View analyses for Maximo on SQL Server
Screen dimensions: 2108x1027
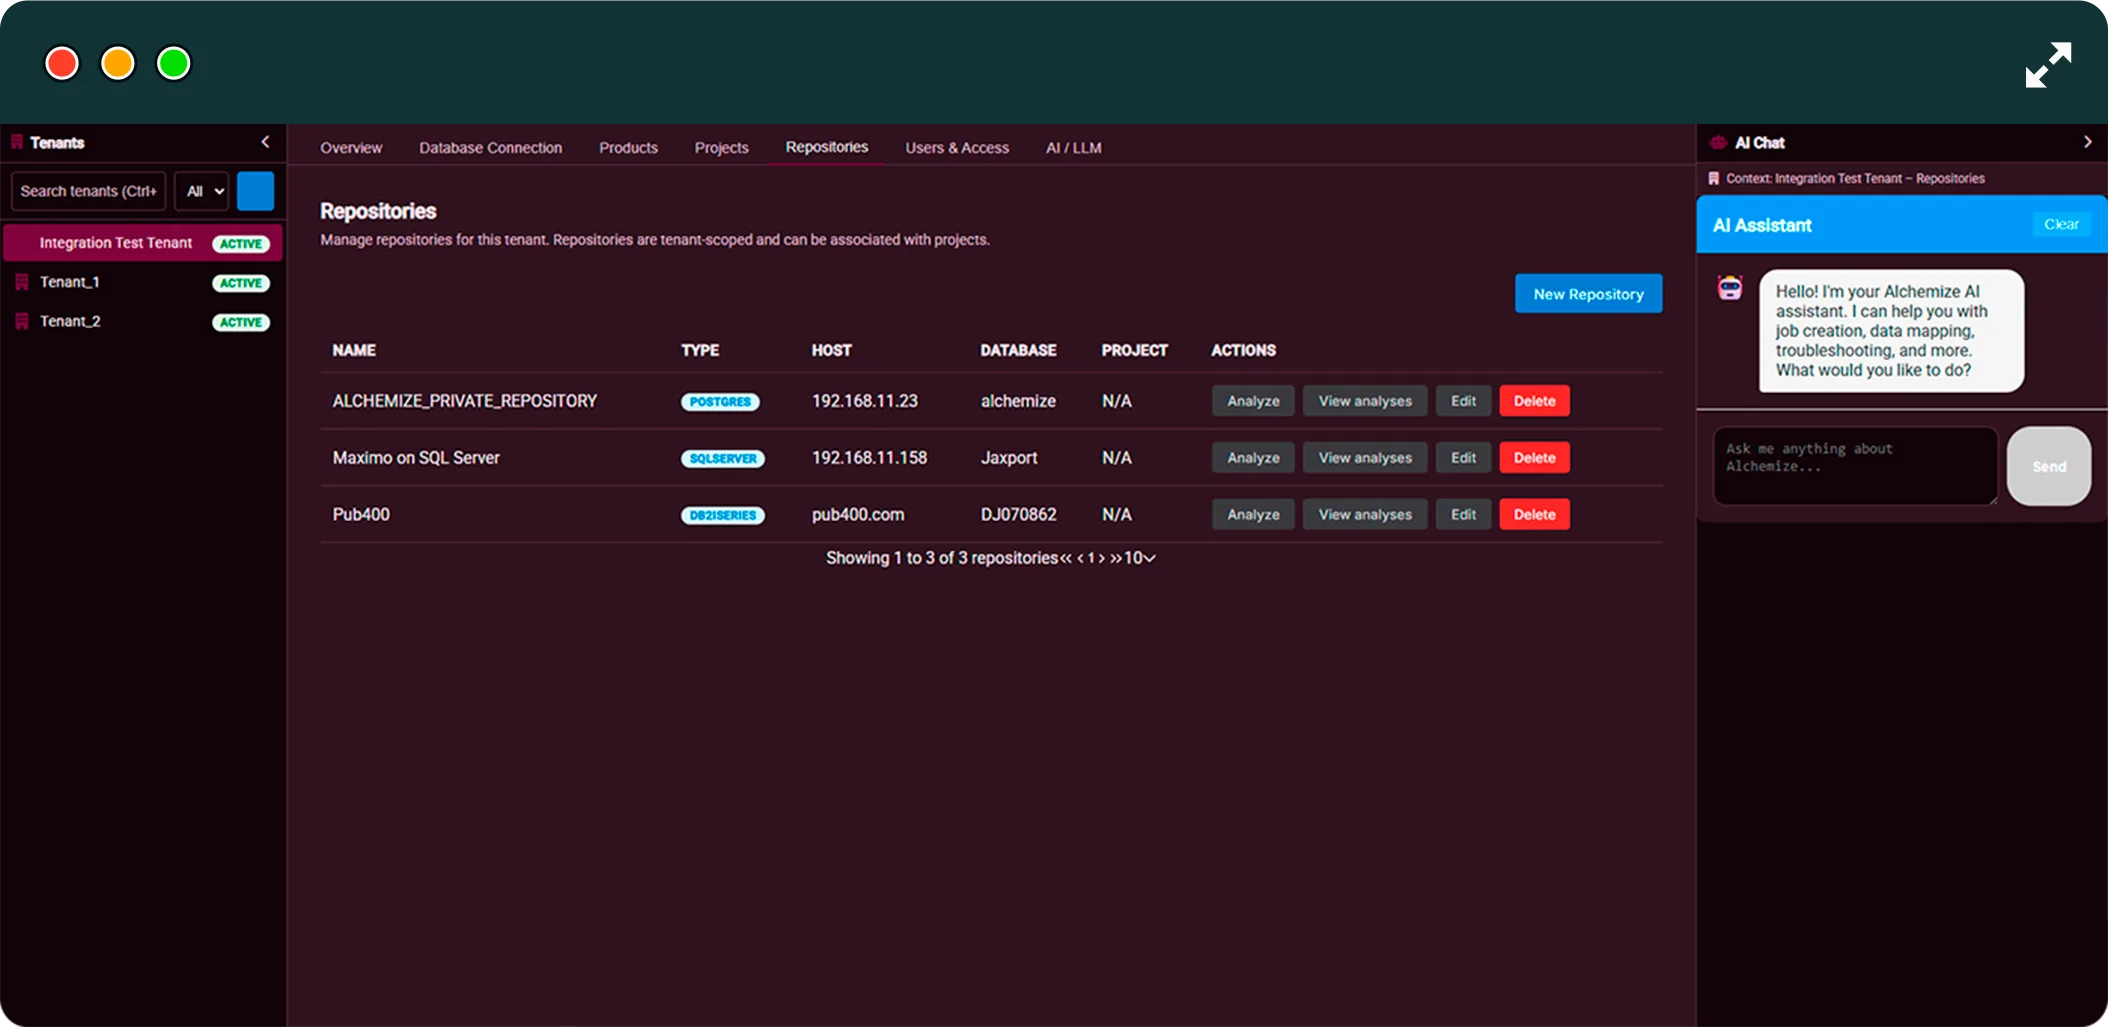(x=1365, y=458)
